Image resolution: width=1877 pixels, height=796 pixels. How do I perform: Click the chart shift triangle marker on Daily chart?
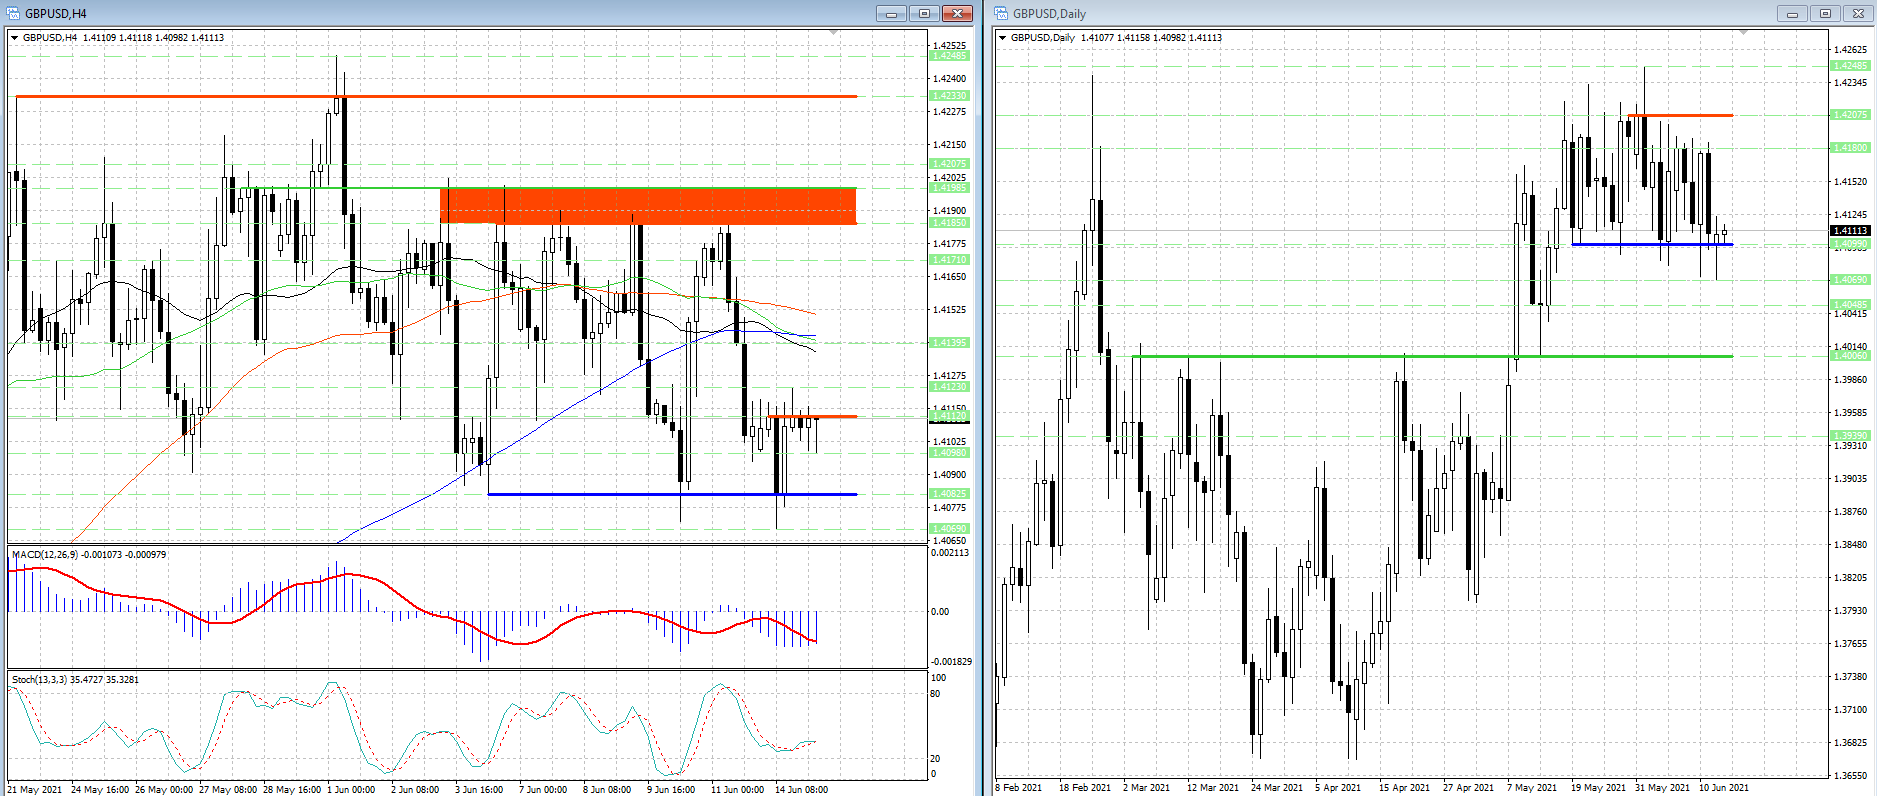(x=1743, y=33)
